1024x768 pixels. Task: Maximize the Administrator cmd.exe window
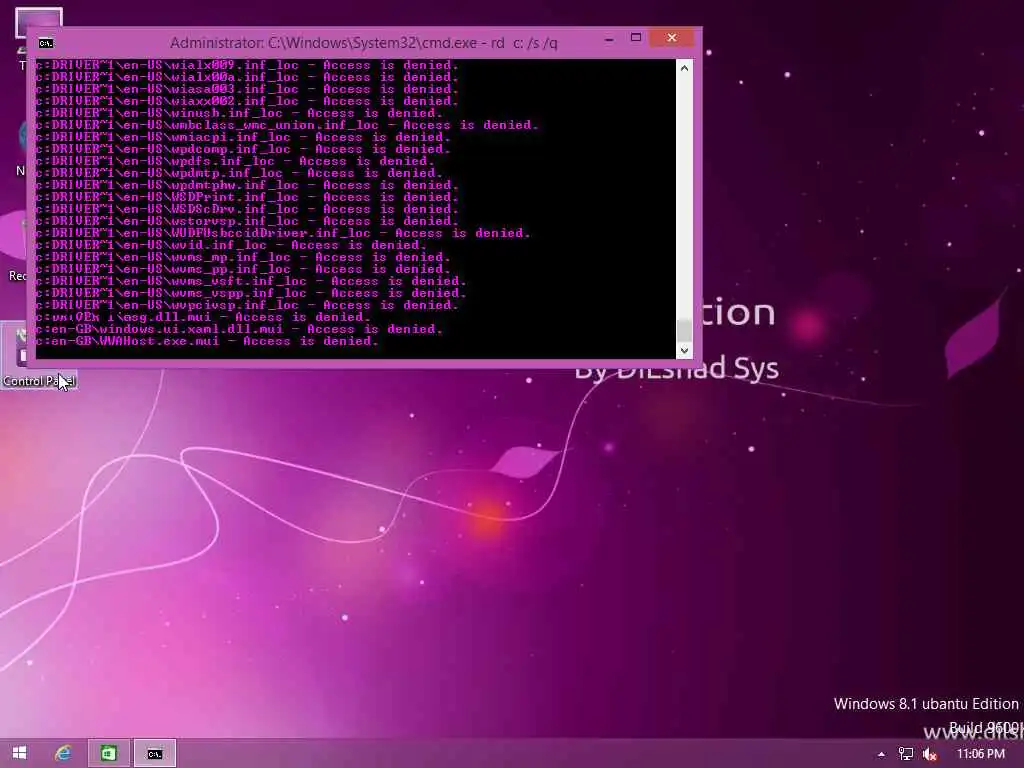tap(636, 38)
